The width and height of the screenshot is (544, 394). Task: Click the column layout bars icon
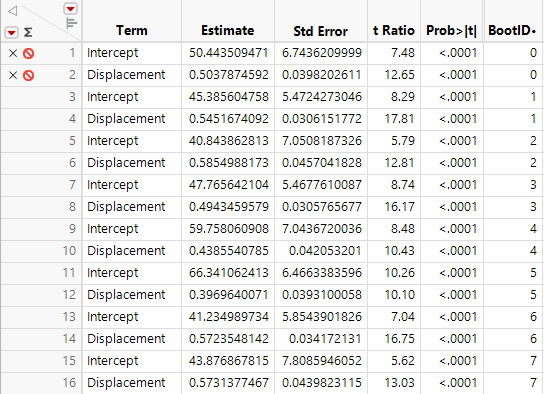coord(71,23)
